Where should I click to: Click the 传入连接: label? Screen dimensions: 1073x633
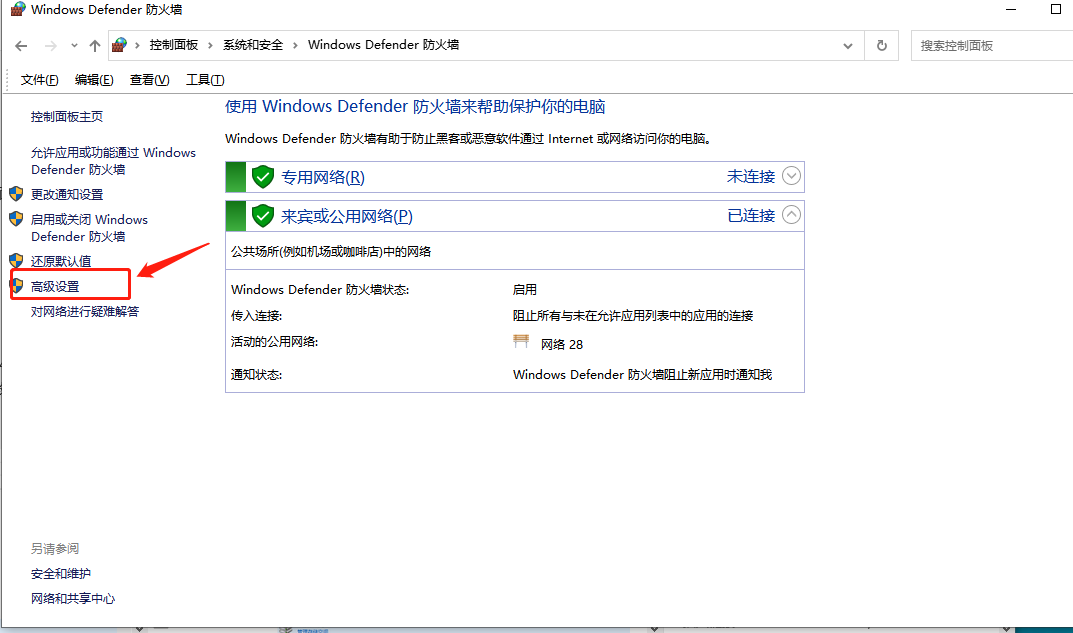(x=257, y=316)
